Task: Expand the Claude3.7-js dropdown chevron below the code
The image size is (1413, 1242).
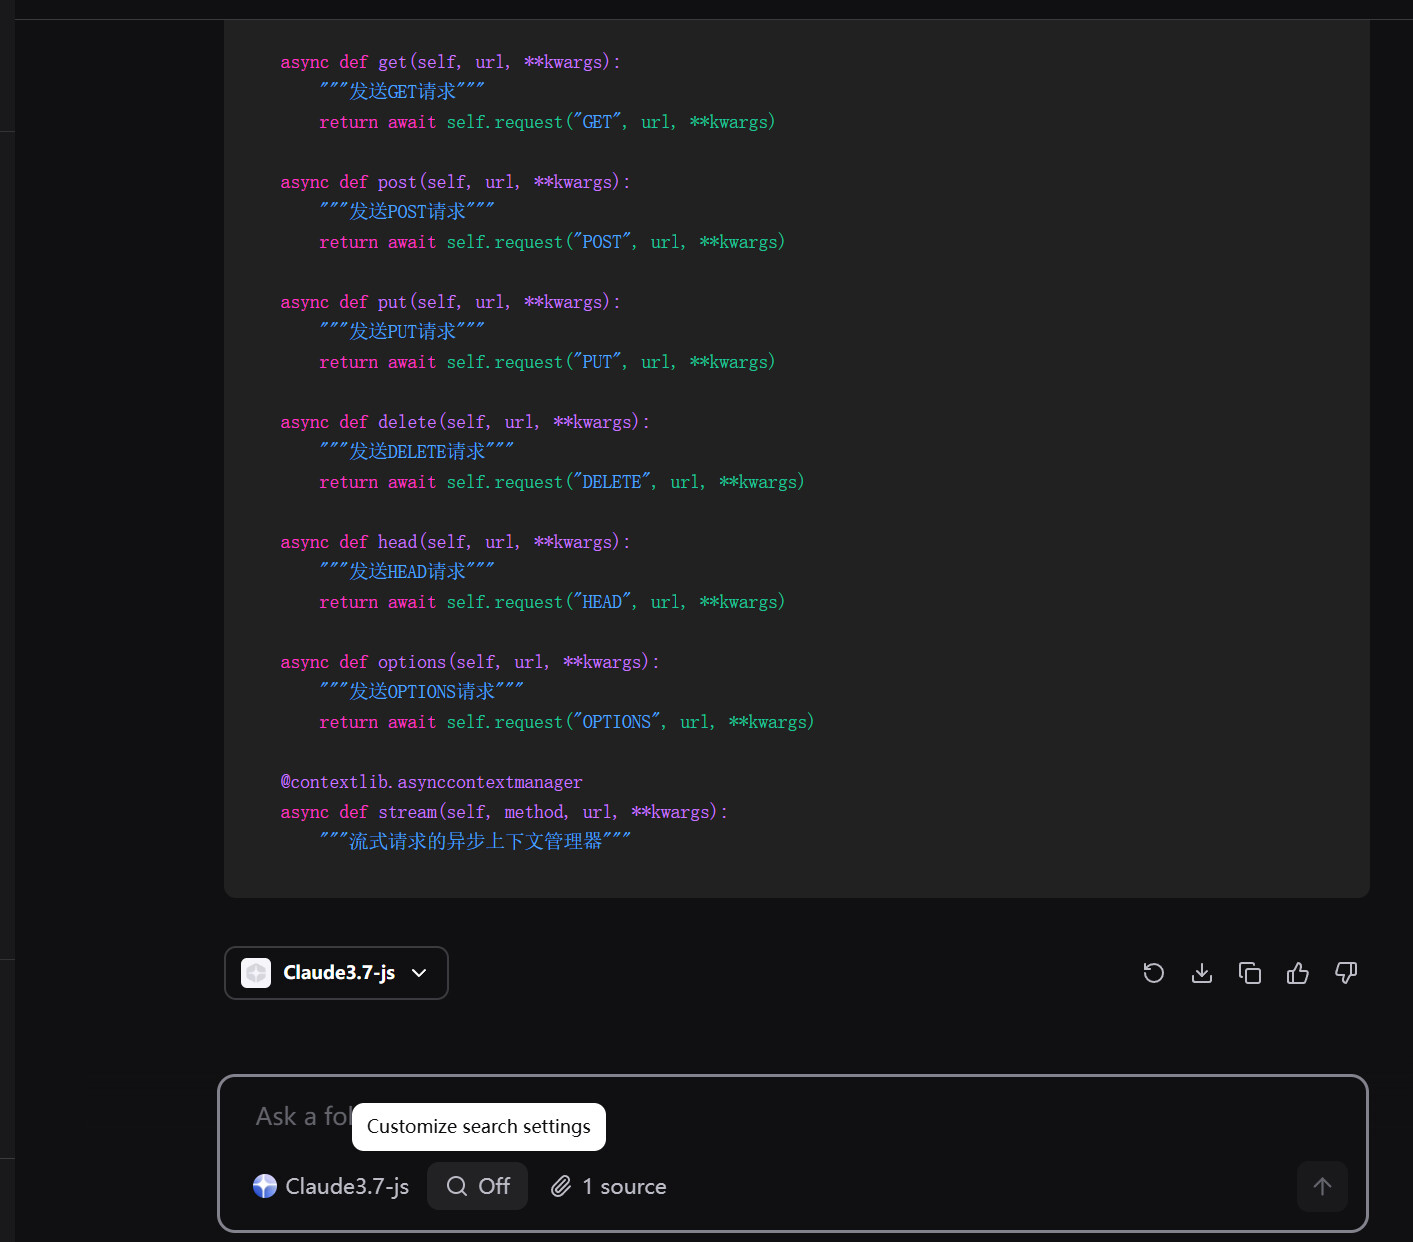Action: click(419, 973)
